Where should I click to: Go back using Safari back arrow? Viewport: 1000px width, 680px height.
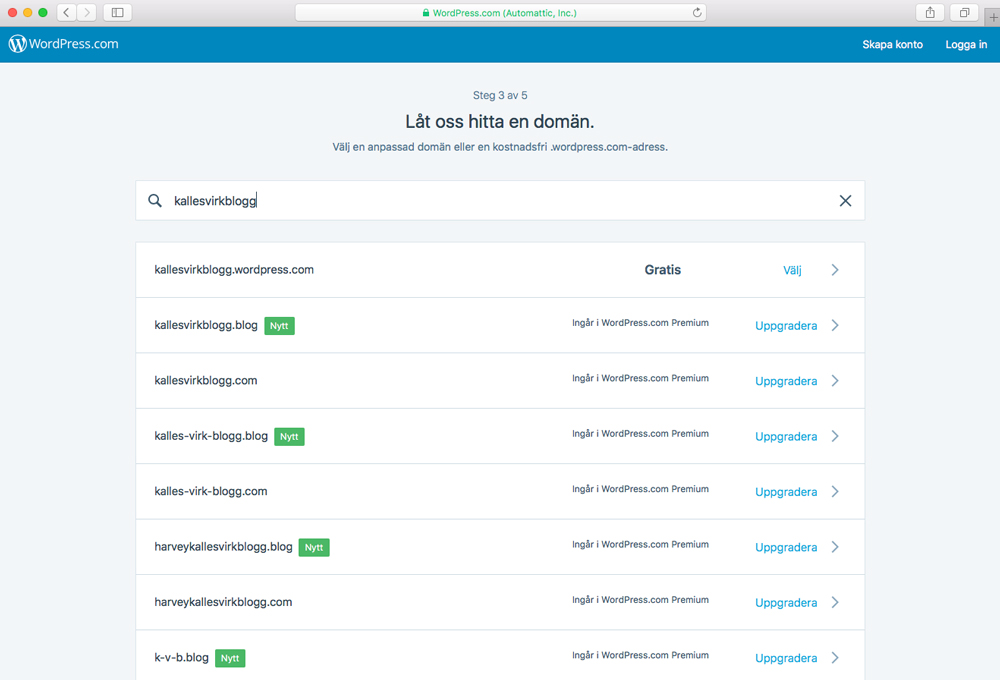66,13
